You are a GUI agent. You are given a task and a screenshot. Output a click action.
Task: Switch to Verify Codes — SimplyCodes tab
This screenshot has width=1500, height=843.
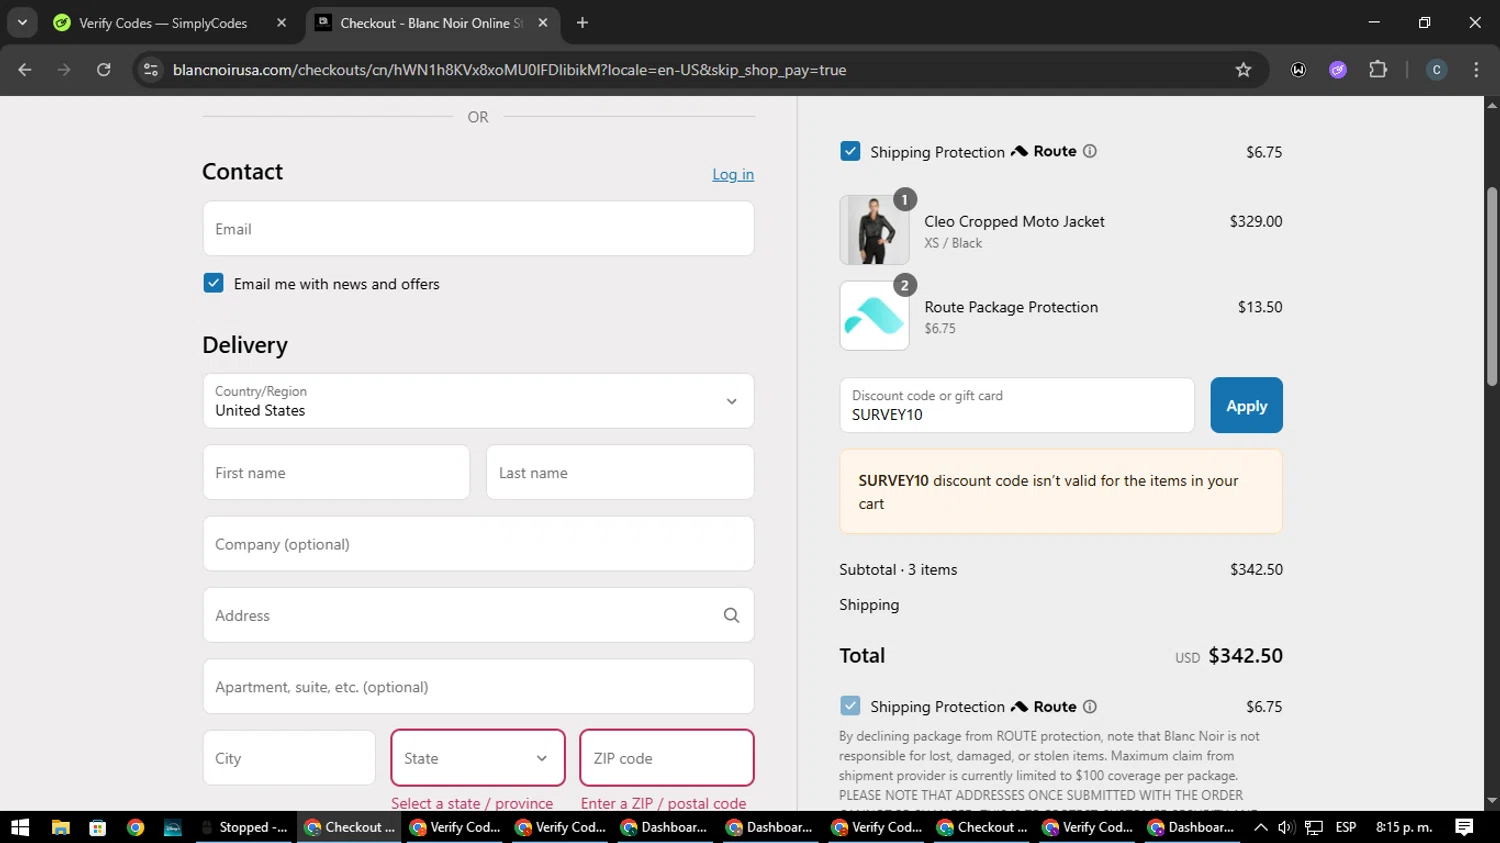[x=163, y=23]
